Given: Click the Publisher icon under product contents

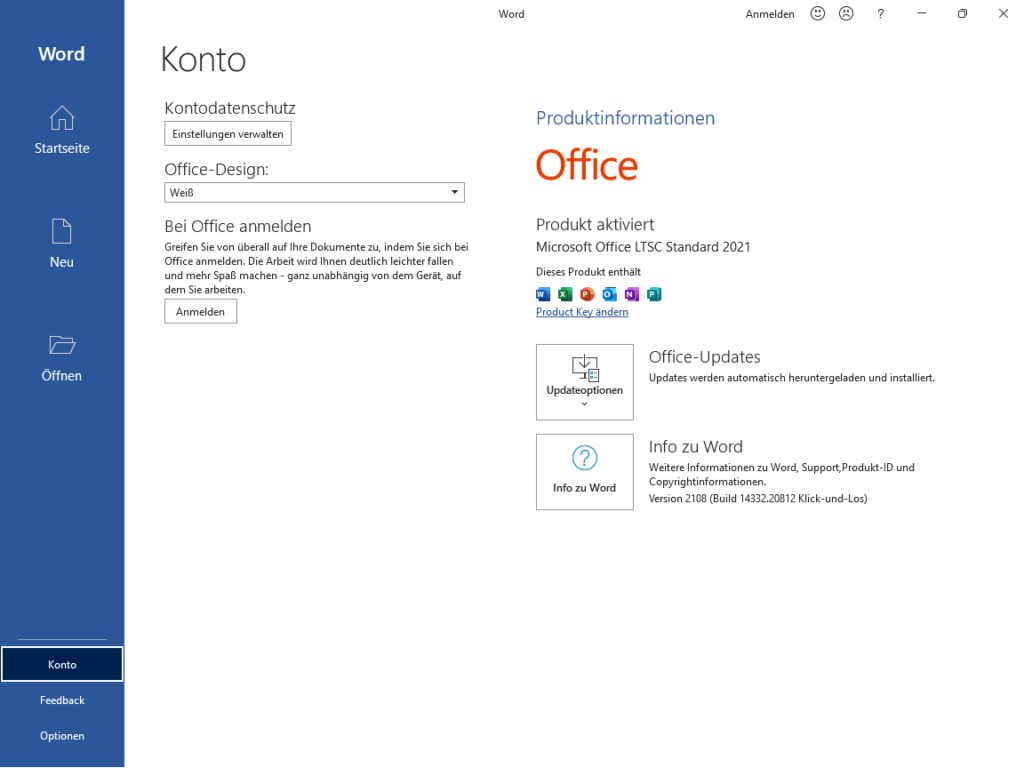Looking at the screenshot, I should click(x=654, y=294).
